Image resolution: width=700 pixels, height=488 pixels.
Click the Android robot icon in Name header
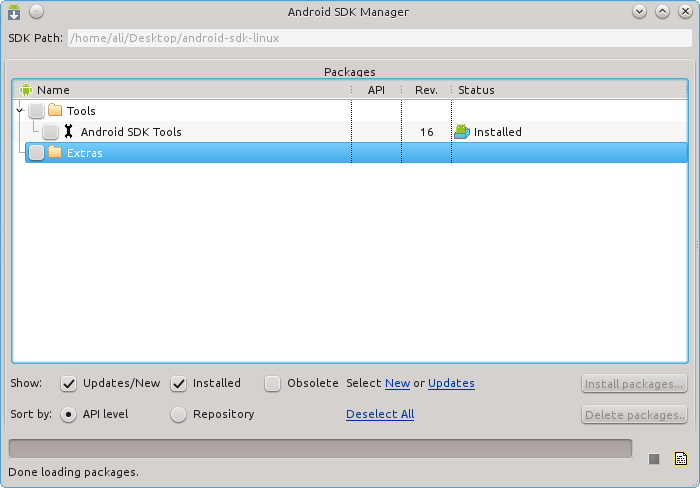26,90
